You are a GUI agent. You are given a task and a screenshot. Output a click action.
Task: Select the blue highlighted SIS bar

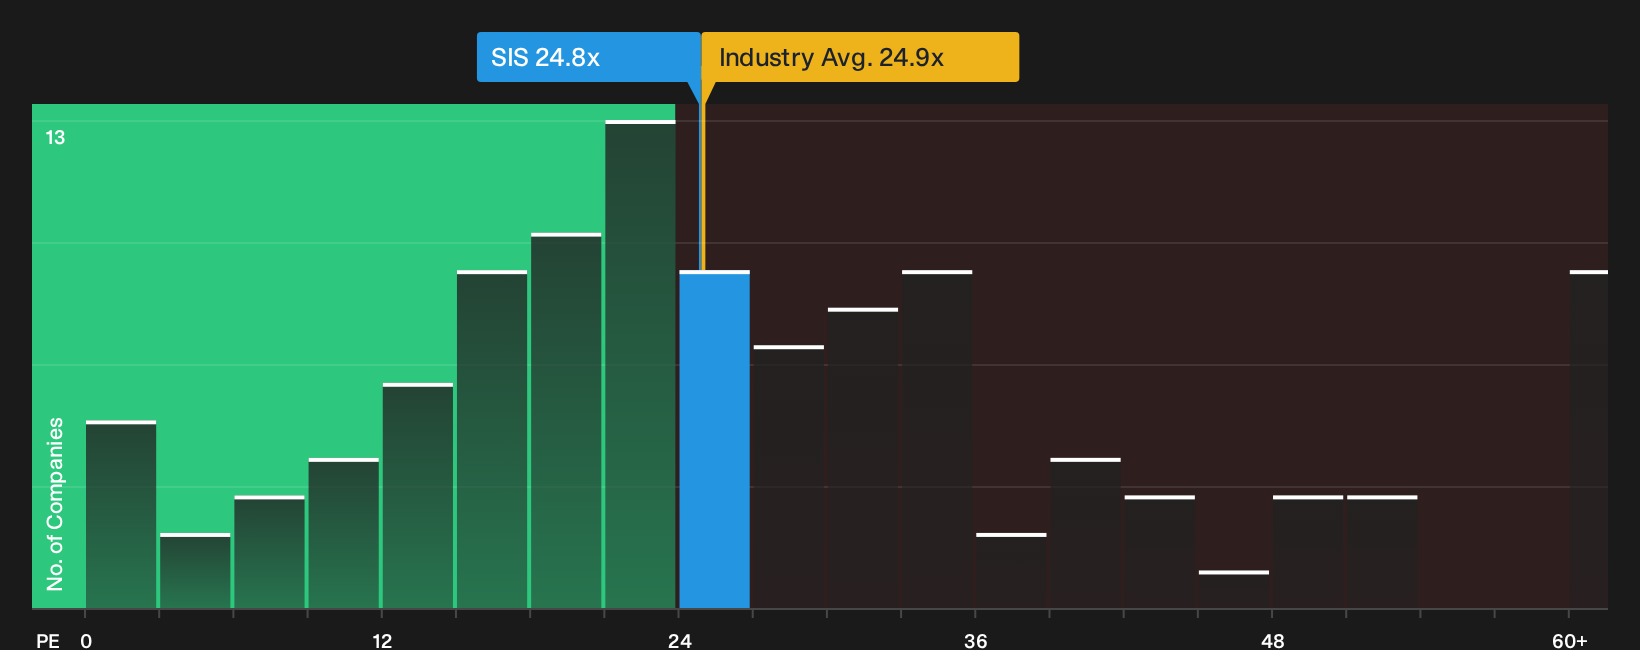point(714,440)
